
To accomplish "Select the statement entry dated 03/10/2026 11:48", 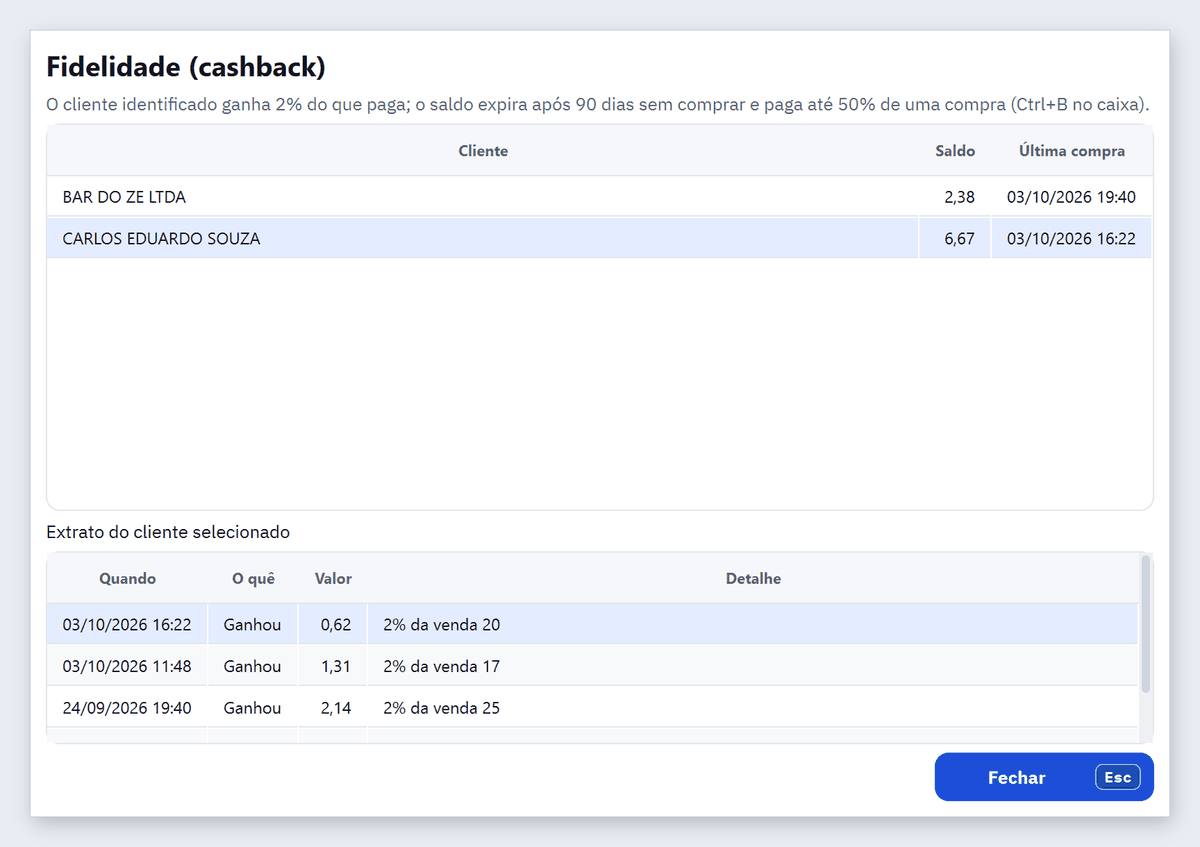I will (592, 666).
